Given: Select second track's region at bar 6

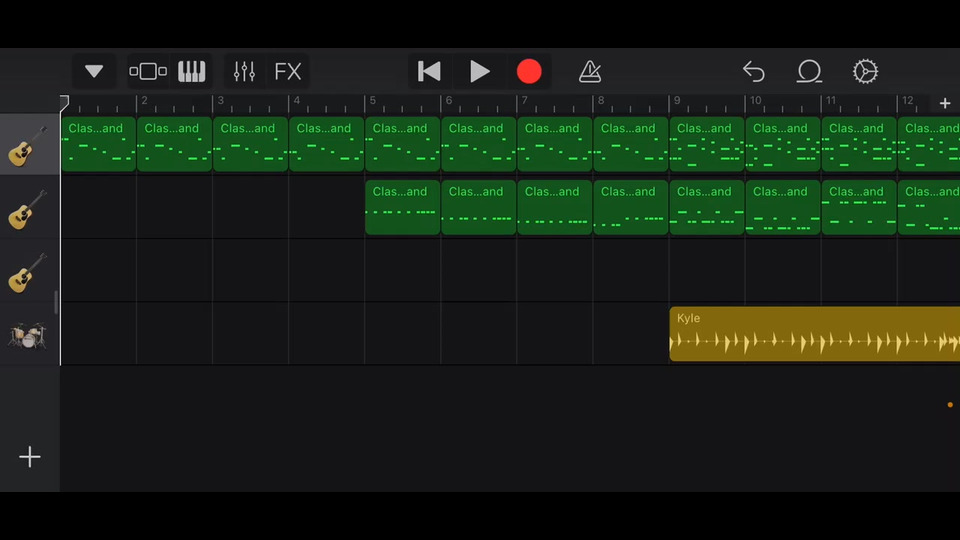Looking at the screenshot, I should click(x=479, y=207).
